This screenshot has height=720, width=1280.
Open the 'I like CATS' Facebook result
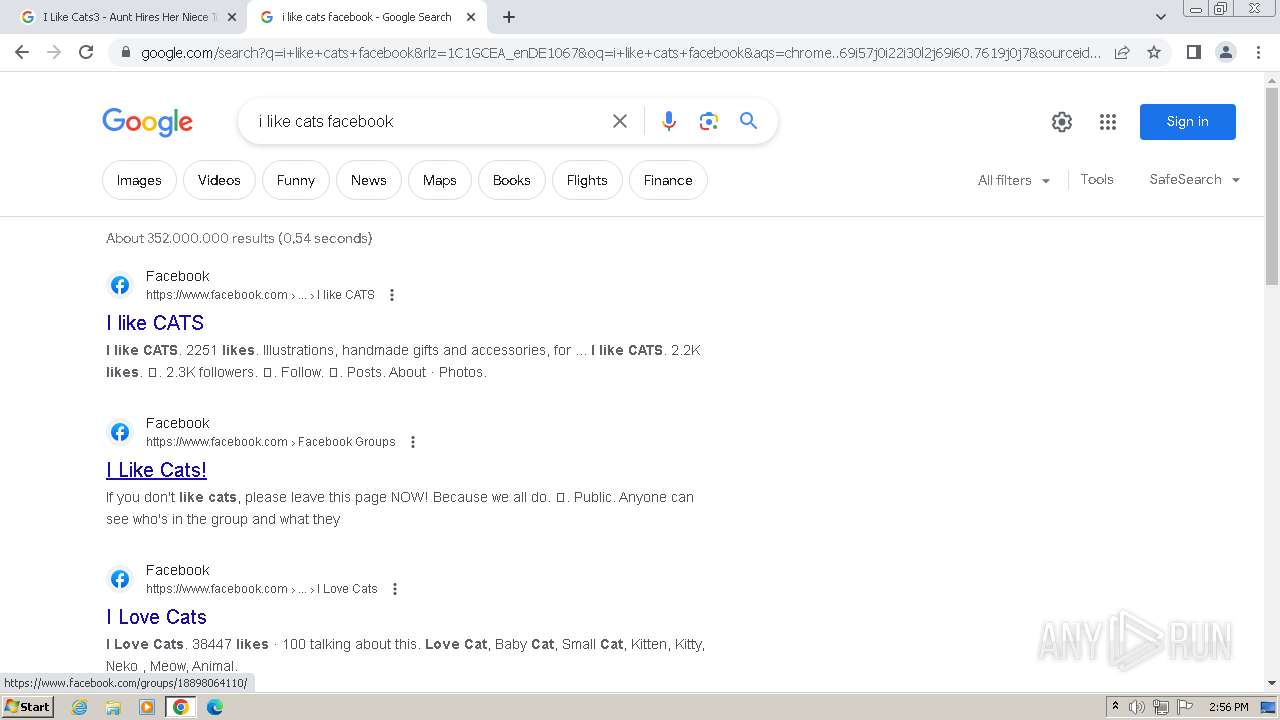coord(155,323)
